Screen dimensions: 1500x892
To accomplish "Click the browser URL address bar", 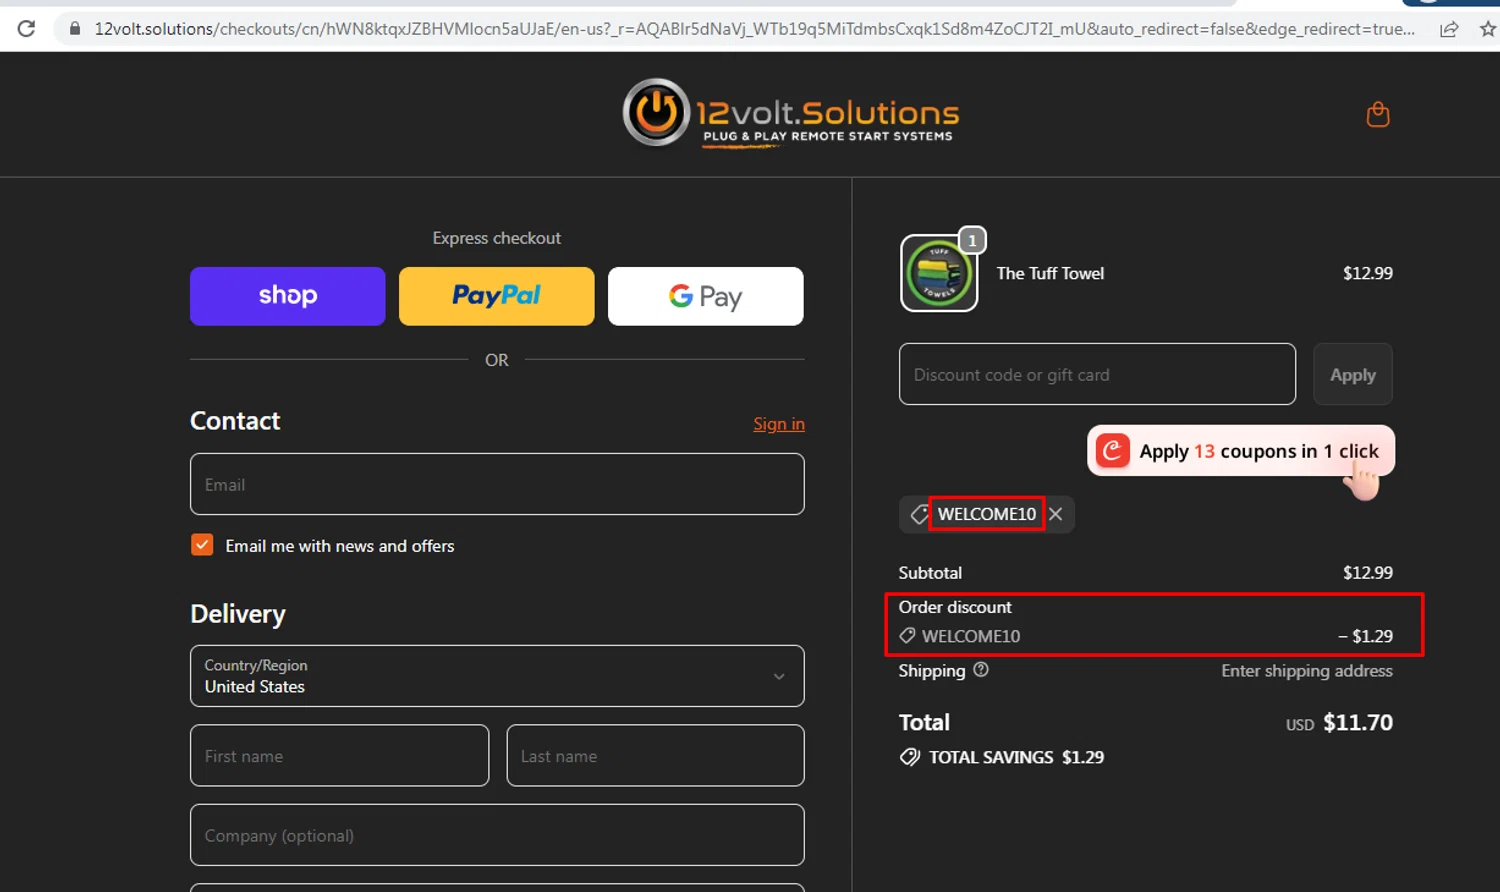I will click(x=754, y=29).
